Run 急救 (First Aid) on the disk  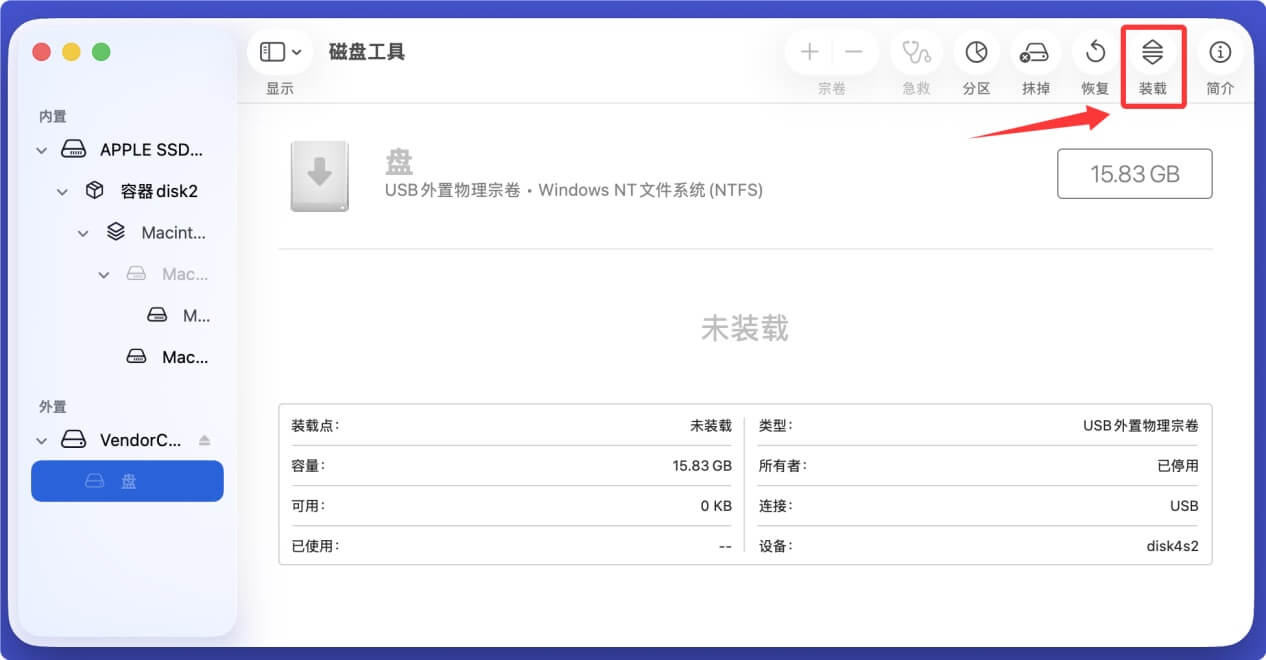916,52
